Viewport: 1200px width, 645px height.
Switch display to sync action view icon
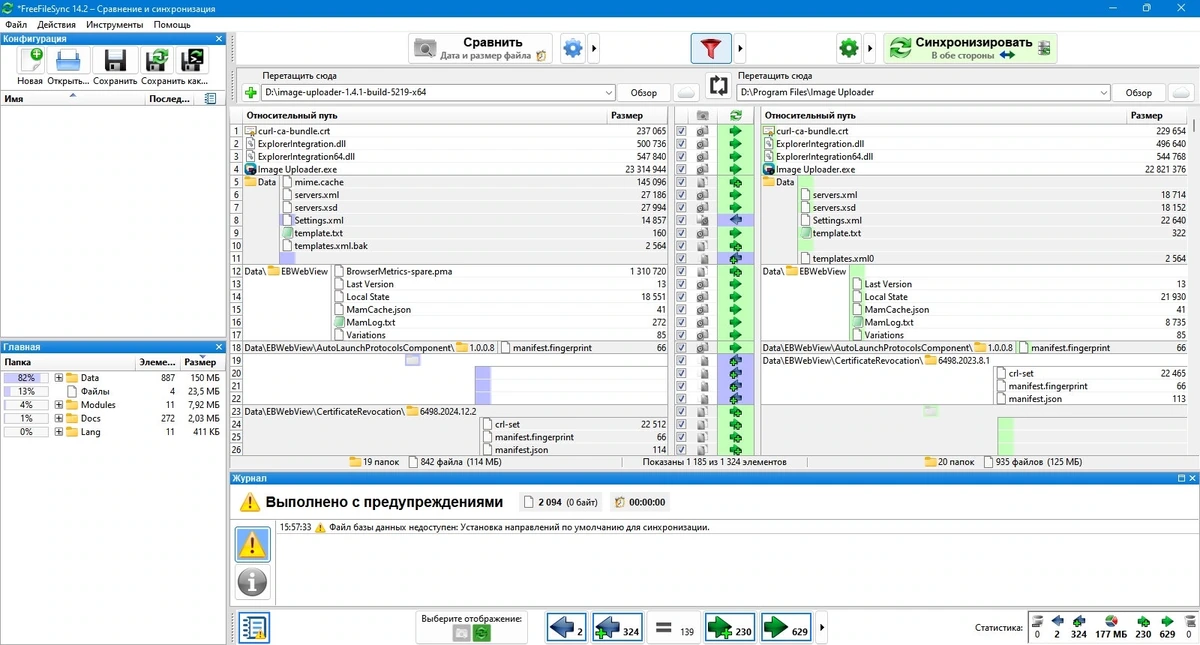click(x=481, y=633)
